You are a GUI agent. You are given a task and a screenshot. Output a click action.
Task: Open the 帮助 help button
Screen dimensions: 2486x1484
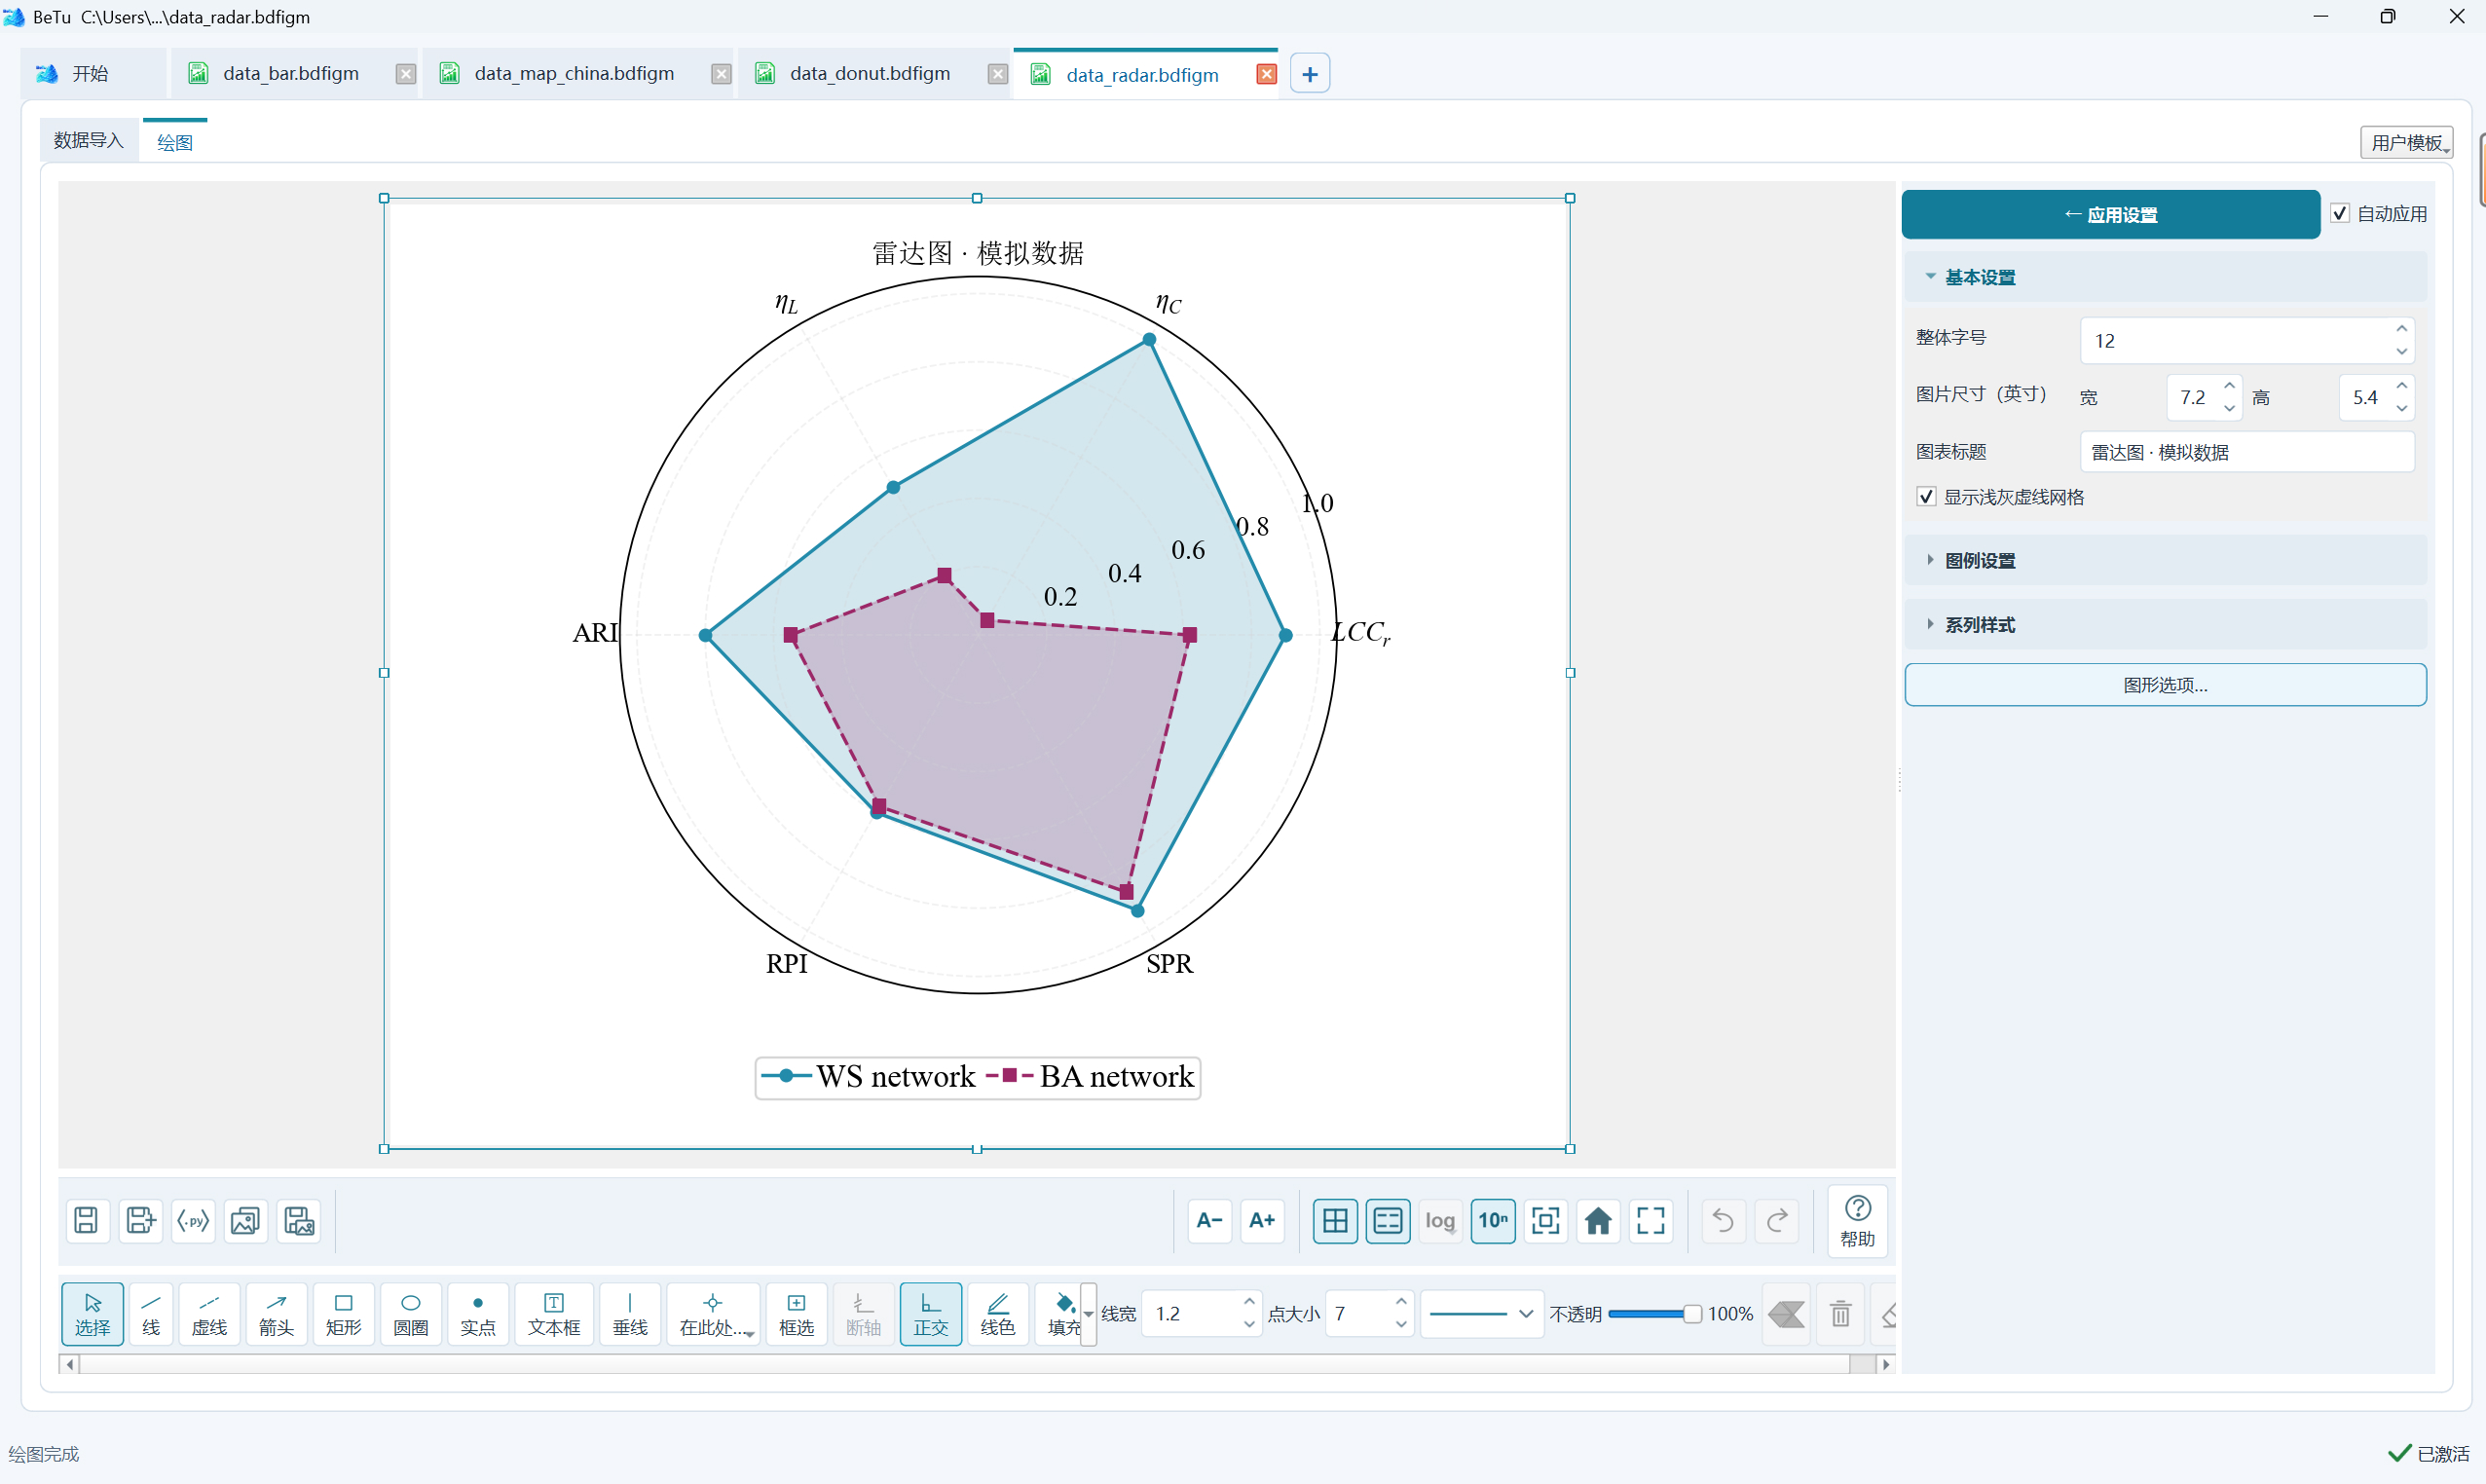(x=1857, y=1220)
